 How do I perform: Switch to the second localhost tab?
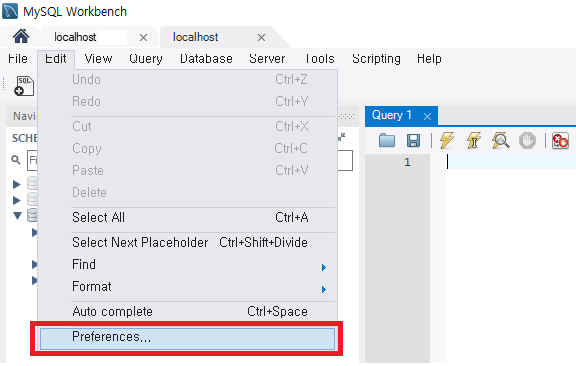(195, 37)
